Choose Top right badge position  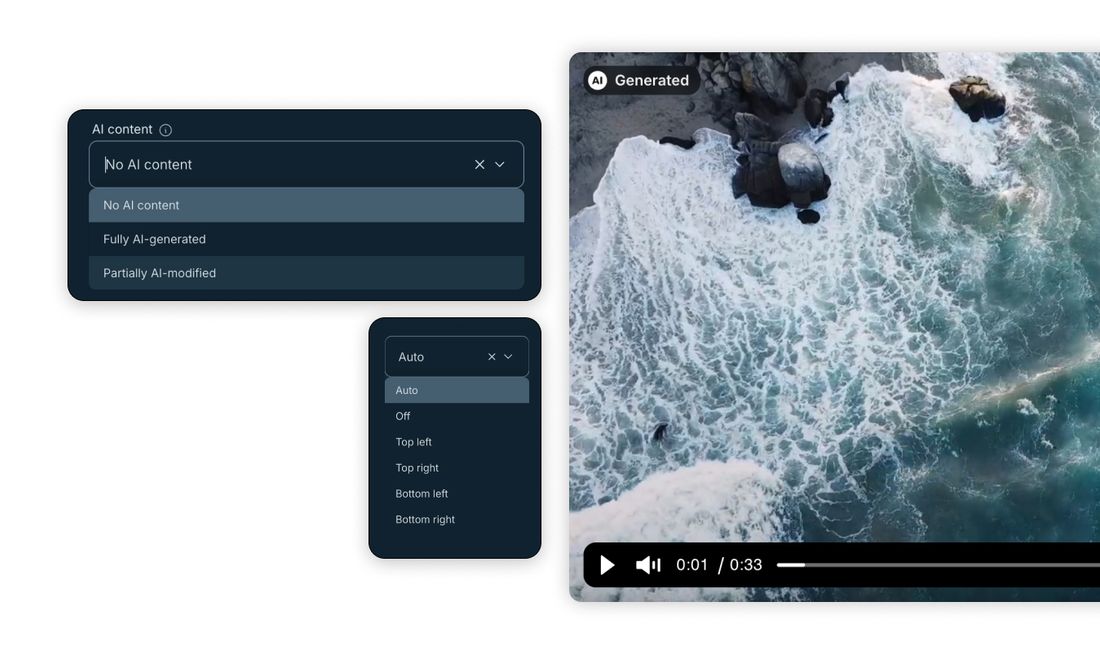click(x=457, y=468)
